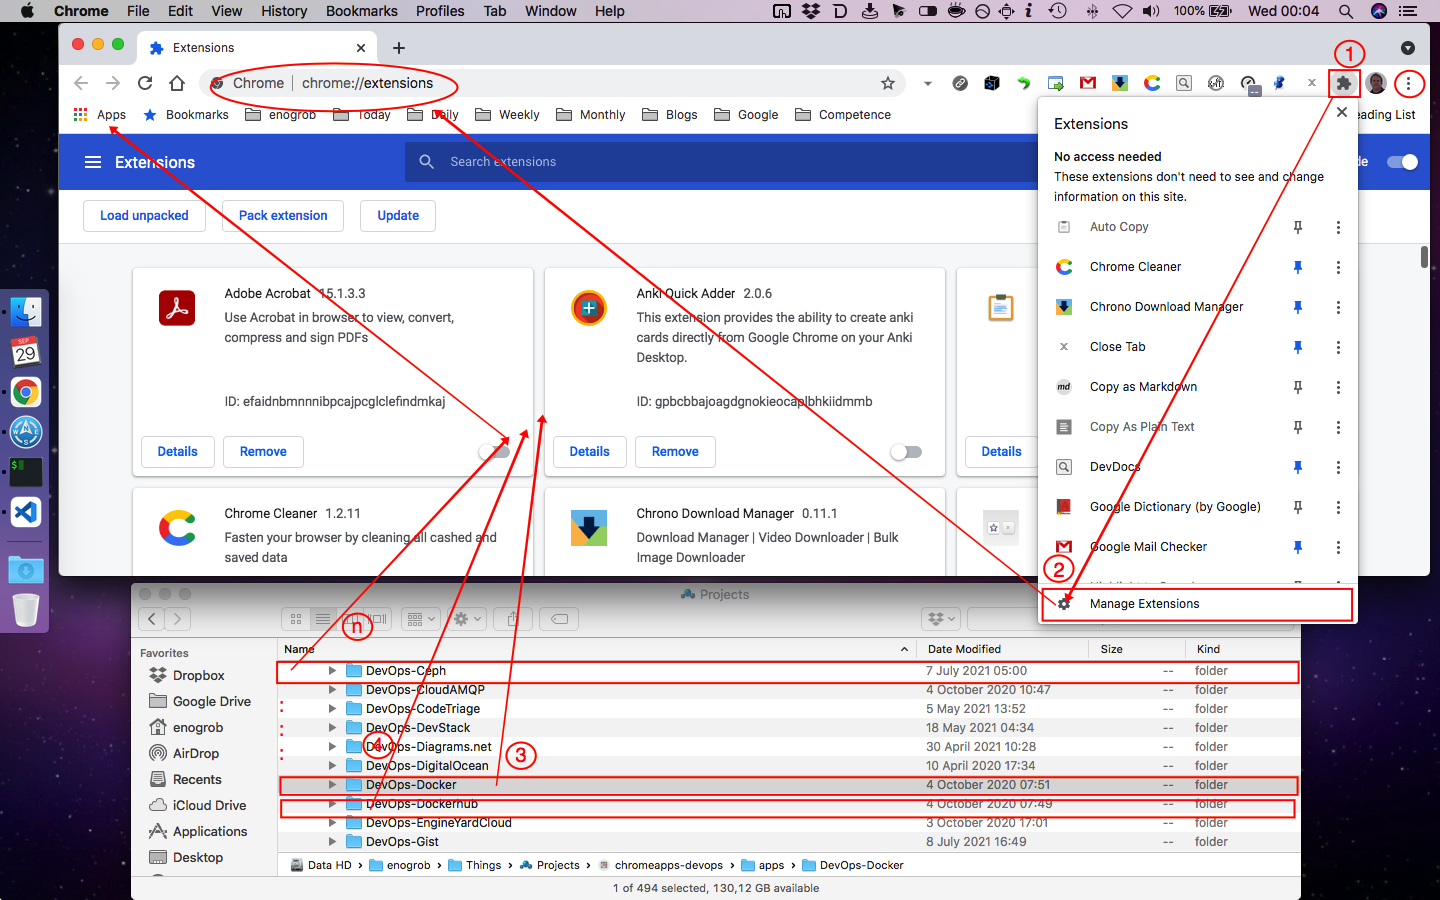This screenshot has height=900, width=1440.
Task: Click the Chrome Cleaner card logo
Action: coord(177,527)
